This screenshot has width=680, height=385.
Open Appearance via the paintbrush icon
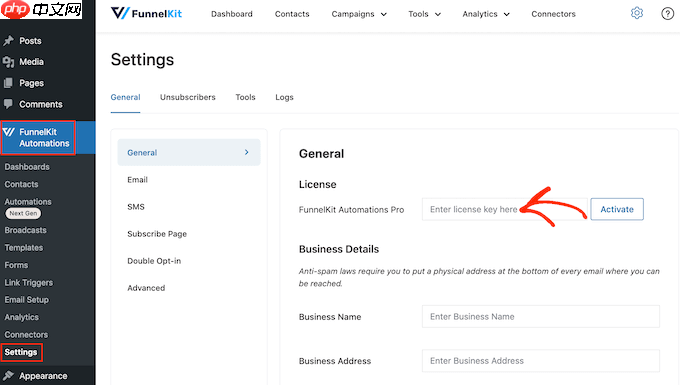point(8,375)
